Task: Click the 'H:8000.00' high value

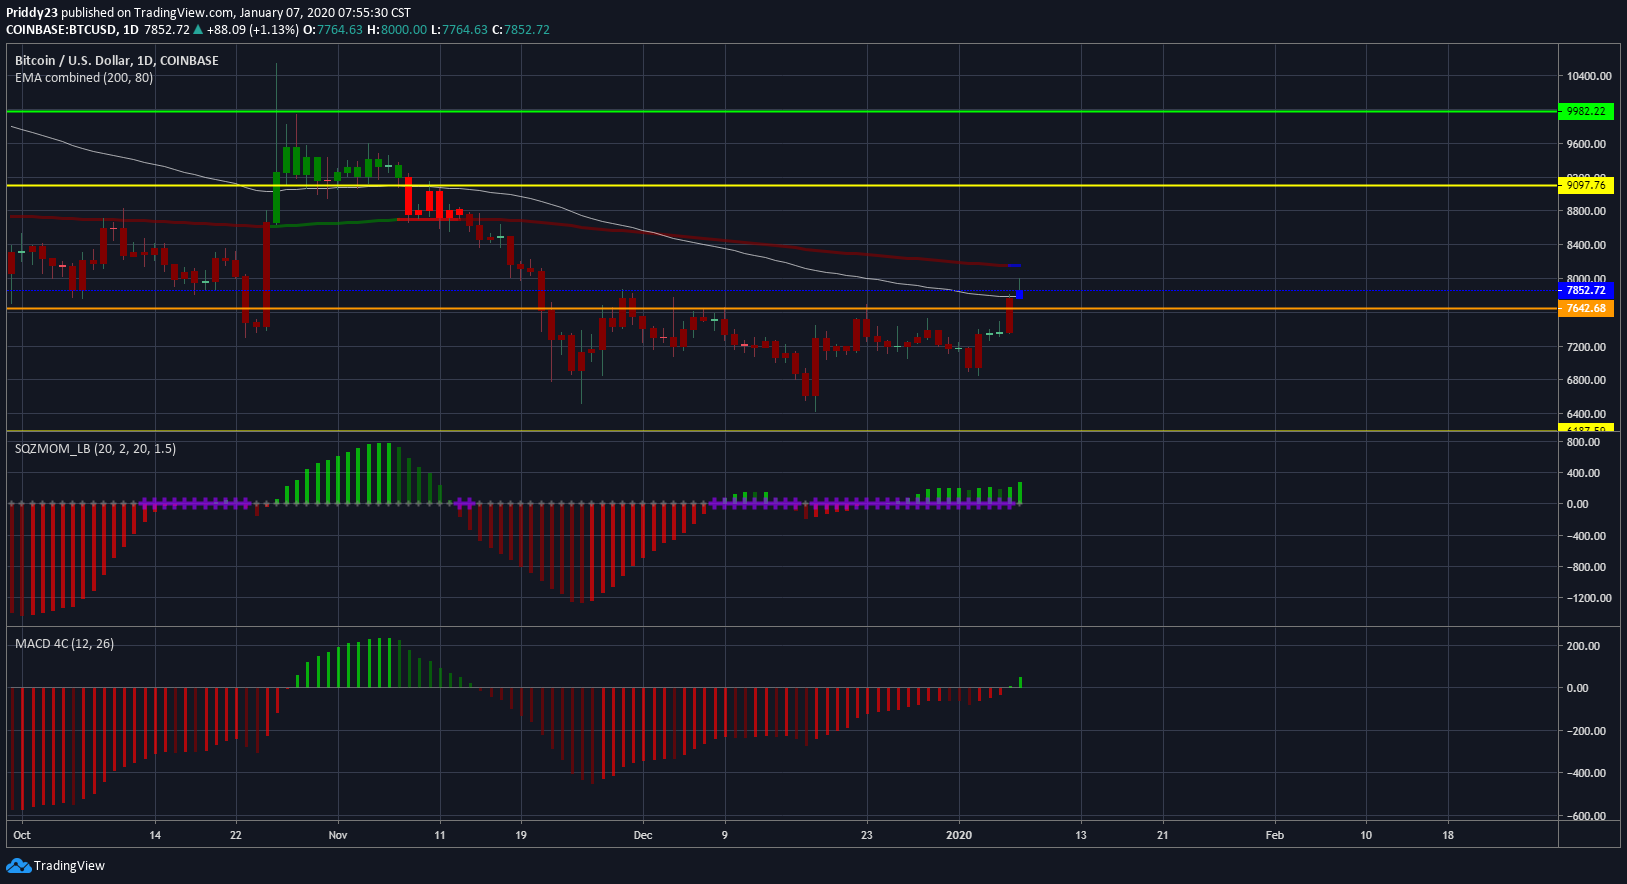Action: (x=397, y=30)
